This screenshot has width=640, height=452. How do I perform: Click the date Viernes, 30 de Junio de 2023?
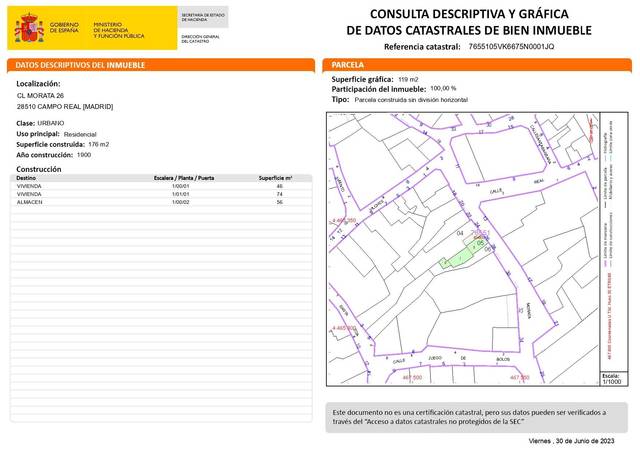[x=570, y=440]
